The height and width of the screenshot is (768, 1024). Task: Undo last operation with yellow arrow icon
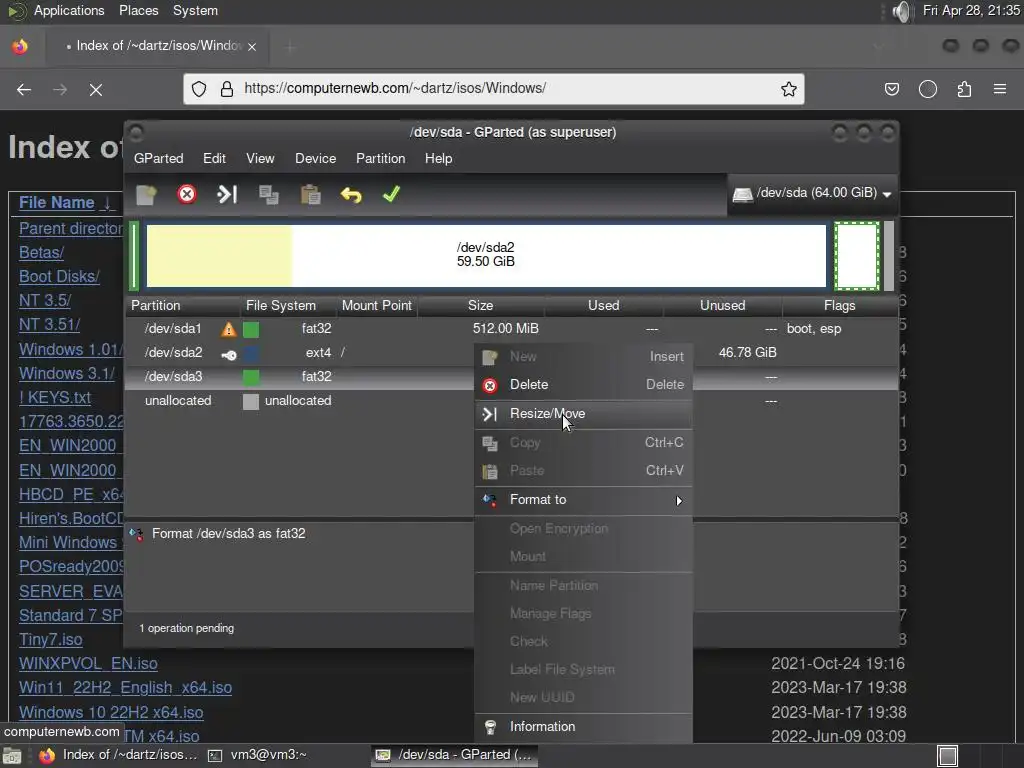tap(351, 195)
